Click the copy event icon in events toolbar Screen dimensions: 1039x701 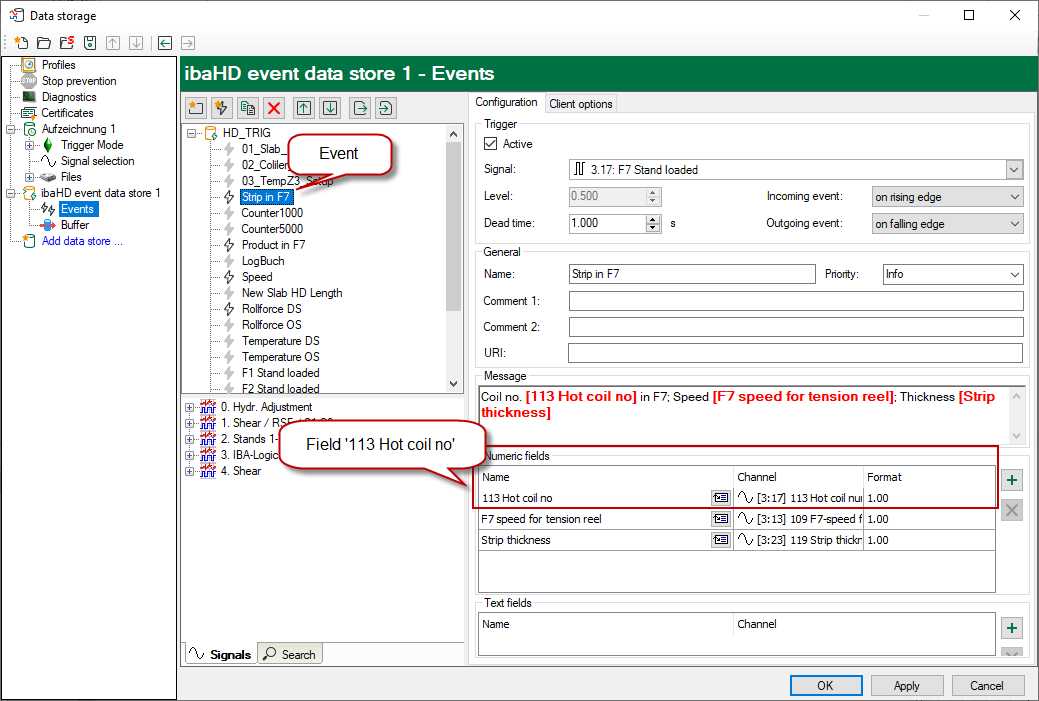247,108
